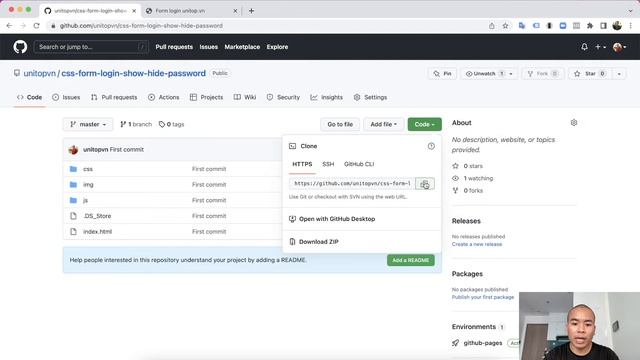The height and width of the screenshot is (360, 640).
Task: Open the notifications bell
Action: 584,47
